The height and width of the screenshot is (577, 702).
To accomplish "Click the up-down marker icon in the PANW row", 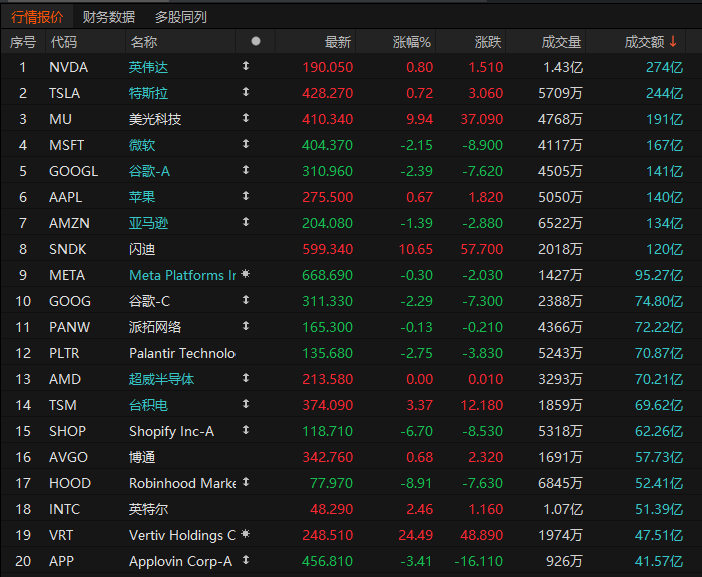I will click(x=246, y=326).
